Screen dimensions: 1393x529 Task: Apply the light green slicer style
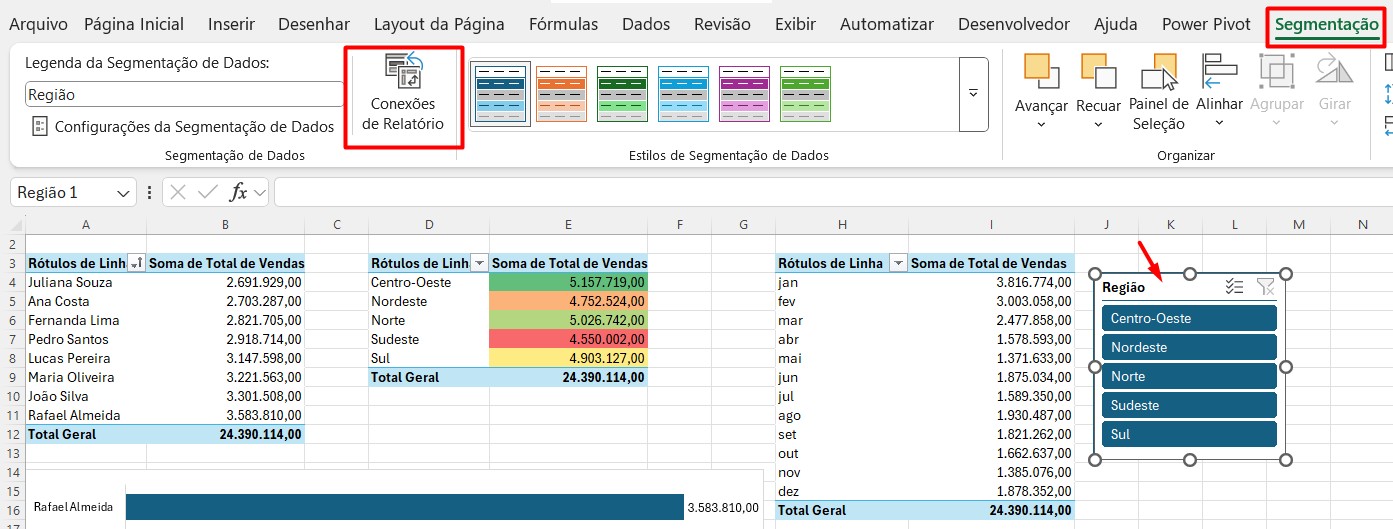click(805, 94)
